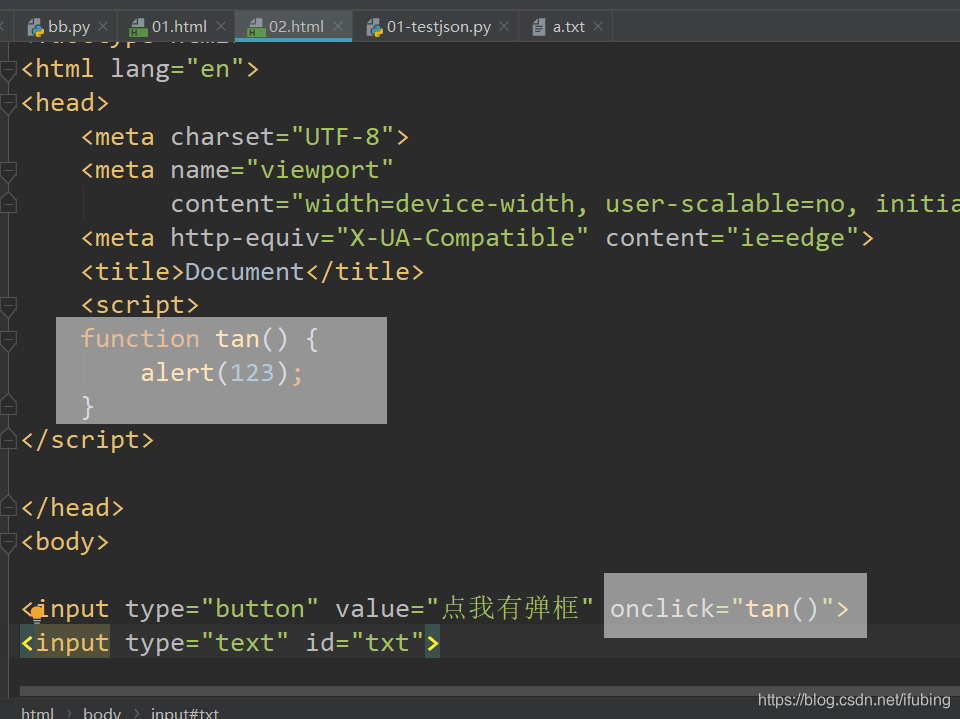The width and height of the screenshot is (960, 719).
Task: Click the type="button" attribute
Action: click(222, 609)
